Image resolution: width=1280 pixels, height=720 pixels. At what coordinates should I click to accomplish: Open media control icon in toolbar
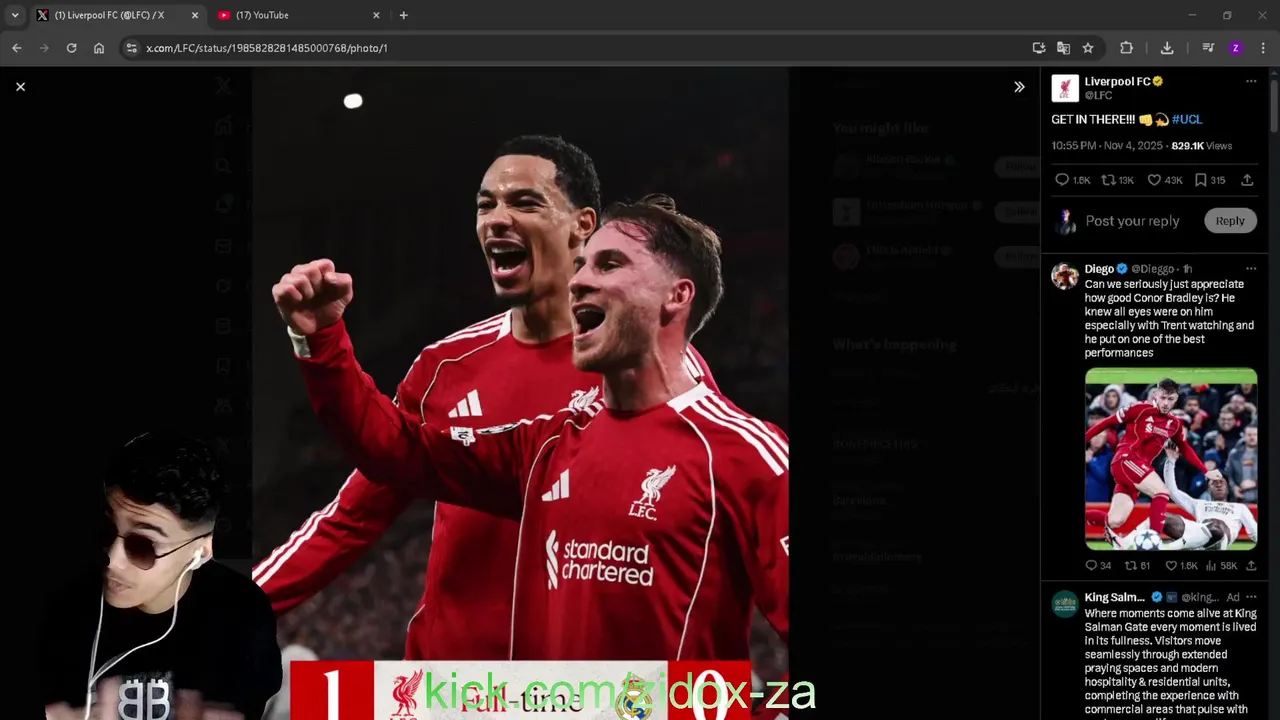coord(1208,48)
